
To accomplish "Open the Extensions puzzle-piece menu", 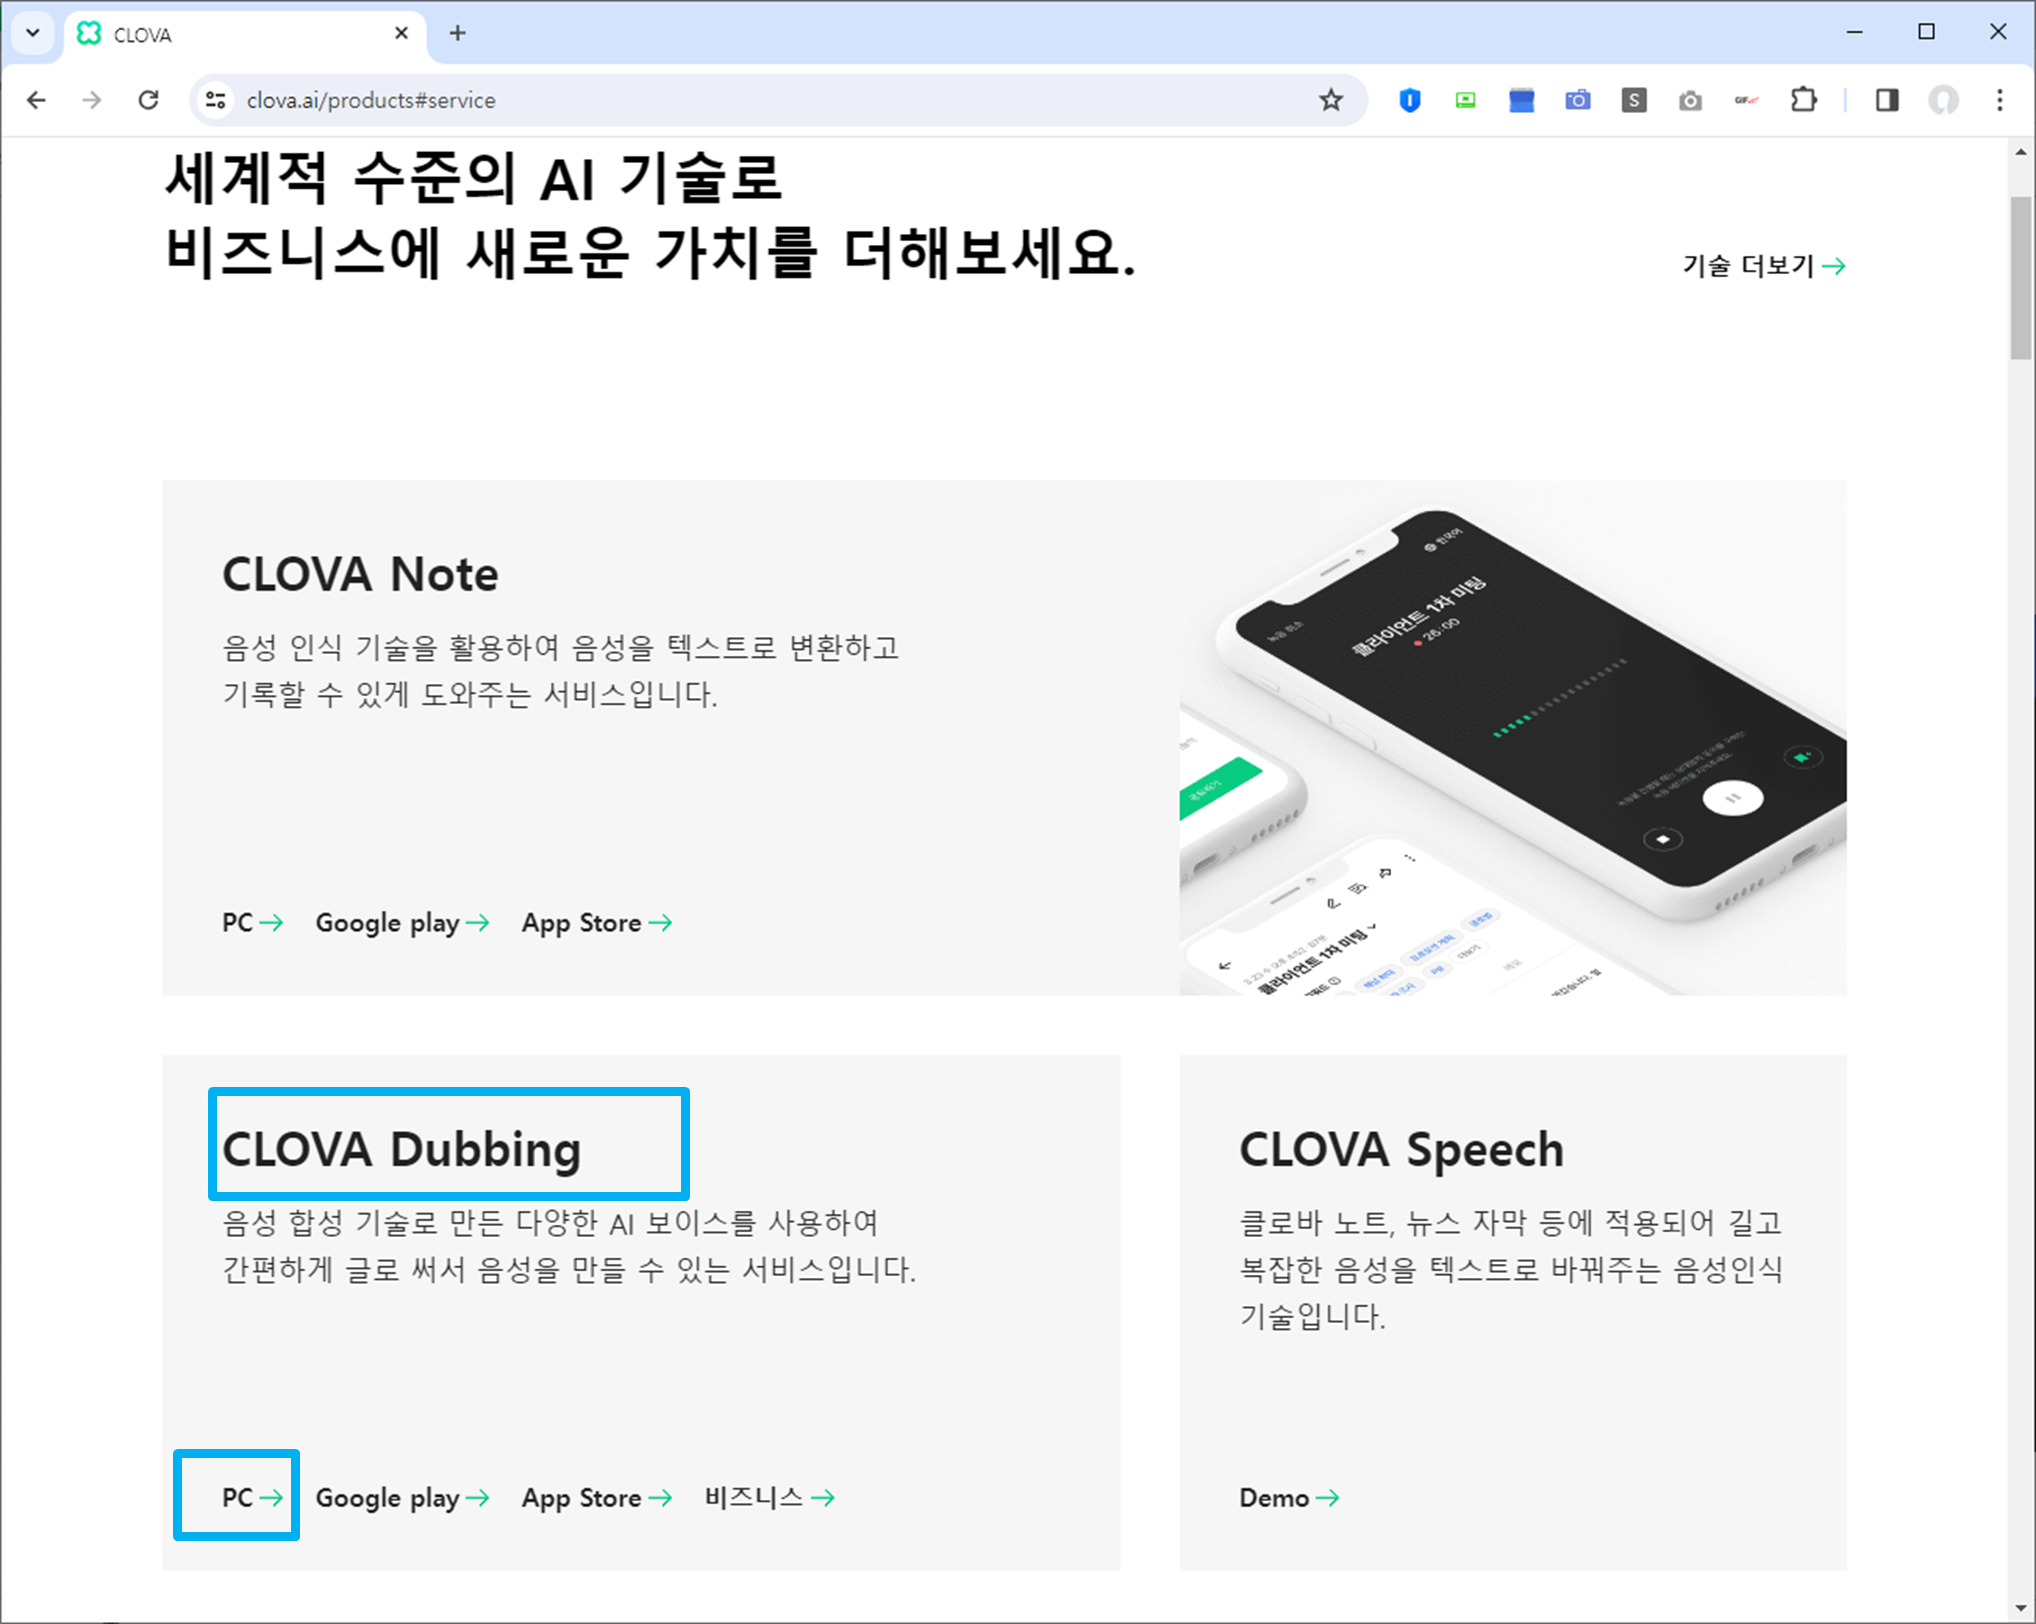I will click(1803, 100).
